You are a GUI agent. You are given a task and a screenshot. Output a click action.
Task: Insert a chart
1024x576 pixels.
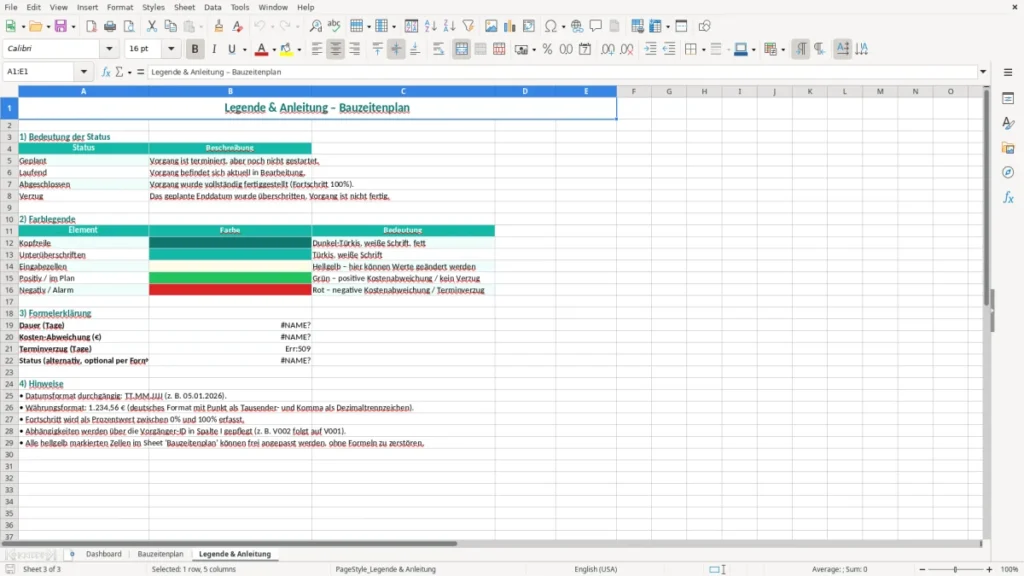click(x=510, y=26)
